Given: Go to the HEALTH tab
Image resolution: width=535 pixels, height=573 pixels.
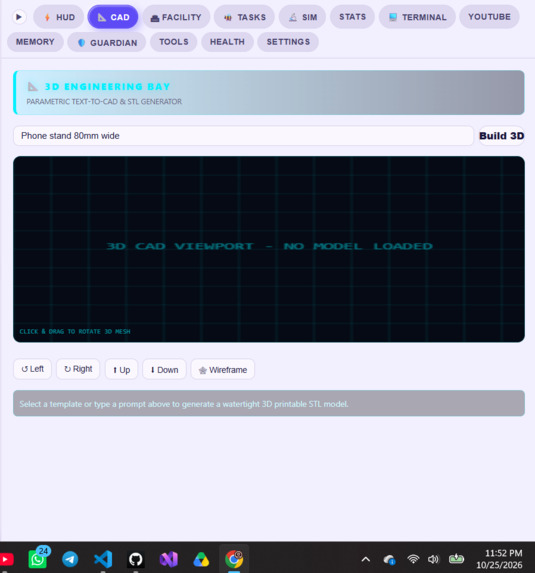Looking at the screenshot, I should click(x=227, y=42).
